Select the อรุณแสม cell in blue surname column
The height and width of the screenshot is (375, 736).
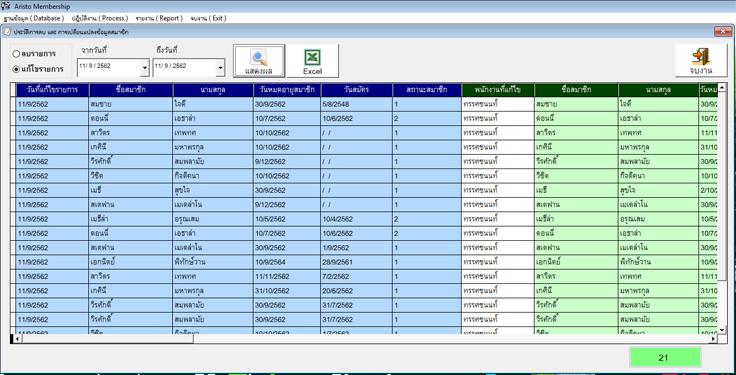point(213,219)
